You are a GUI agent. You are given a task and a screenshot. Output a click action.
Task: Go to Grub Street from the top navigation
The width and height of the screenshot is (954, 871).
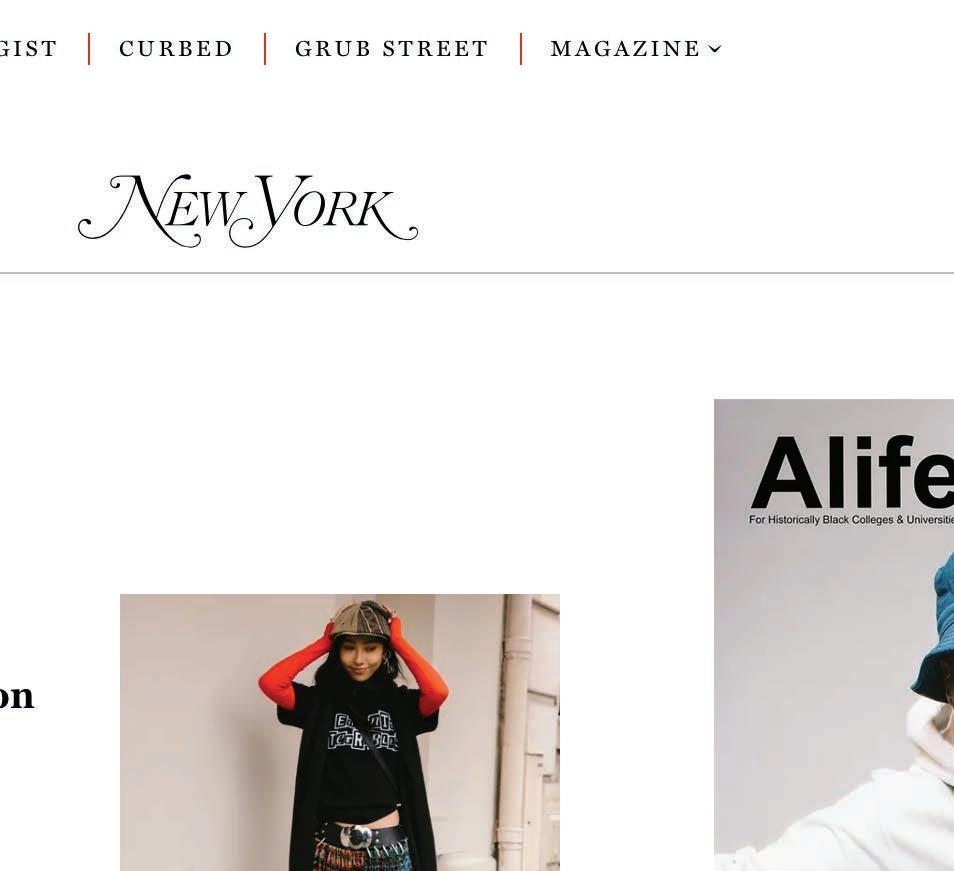(x=392, y=49)
